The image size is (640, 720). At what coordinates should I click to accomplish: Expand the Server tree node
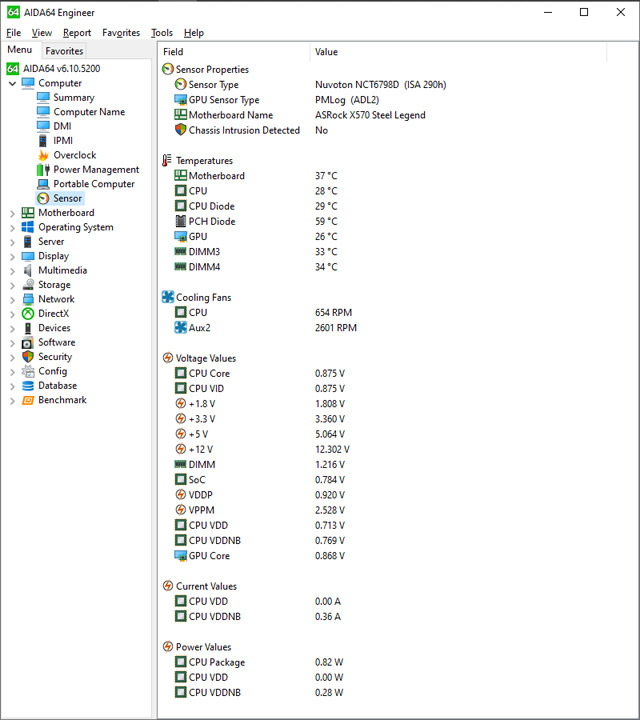click(12, 242)
